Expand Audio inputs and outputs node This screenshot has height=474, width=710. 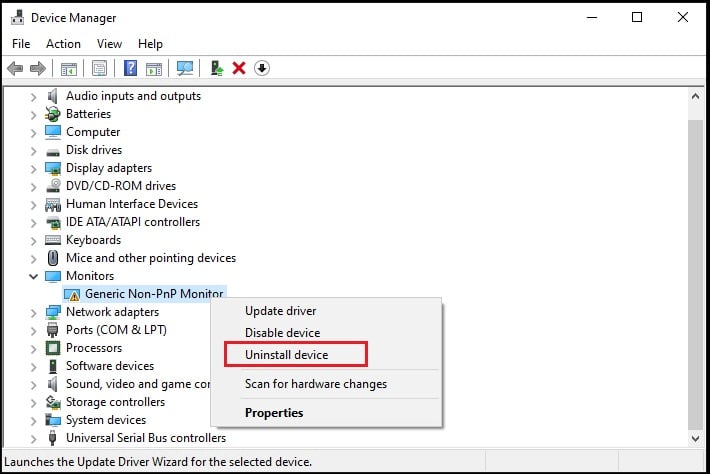pyautogui.click(x=33, y=96)
